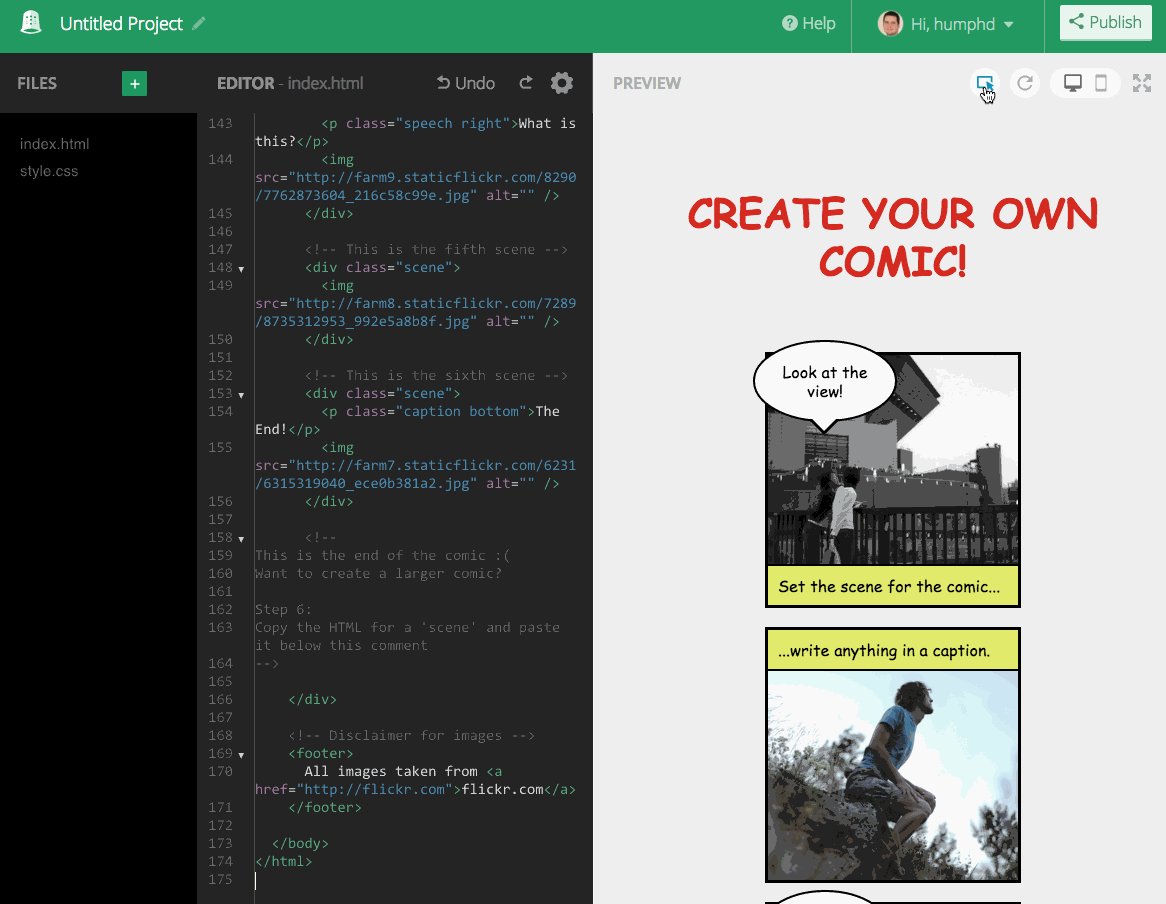Switch preview to desktop view
The height and width of the screenshot is (904, 1166).
(1072, 84)
